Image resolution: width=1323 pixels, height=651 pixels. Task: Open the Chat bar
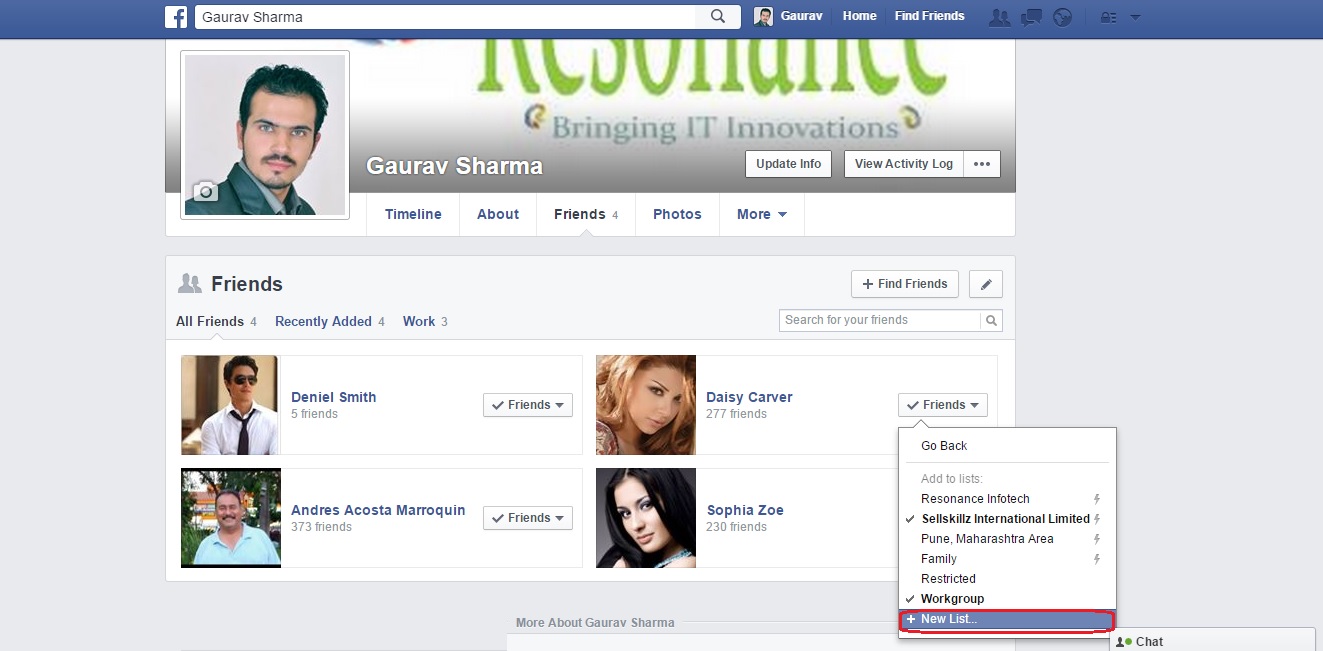[x=1213, y=640]
